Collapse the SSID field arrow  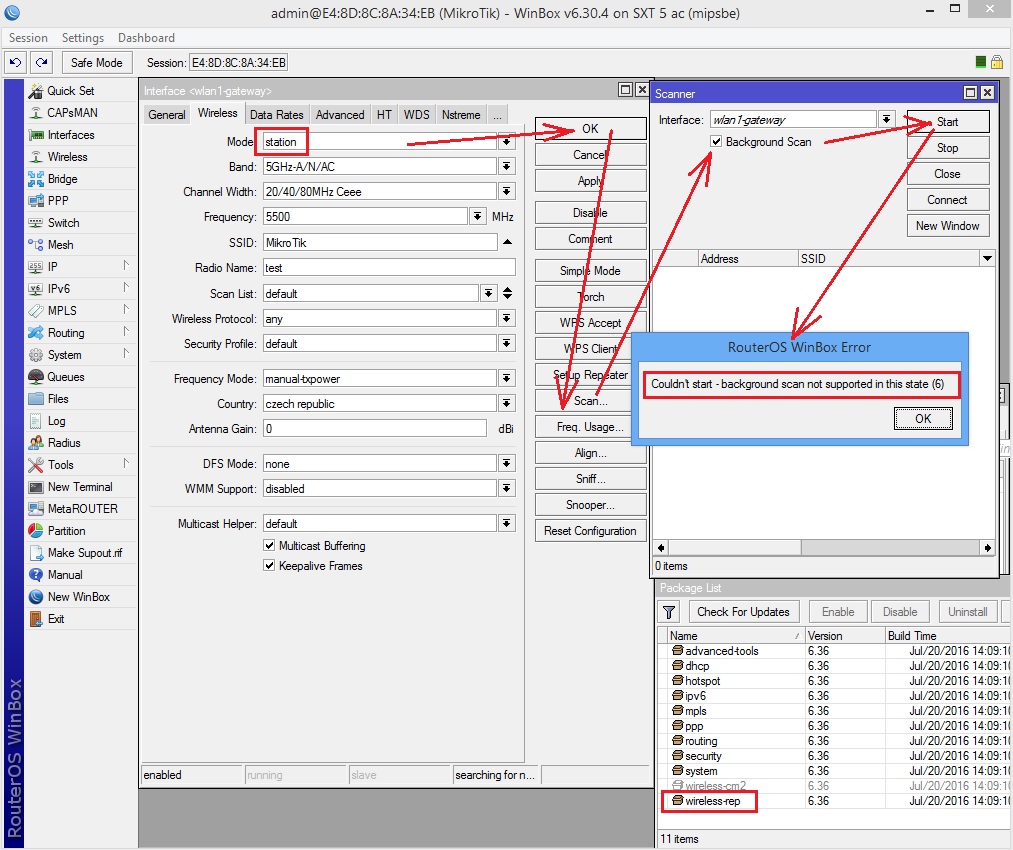click(507, 242)
